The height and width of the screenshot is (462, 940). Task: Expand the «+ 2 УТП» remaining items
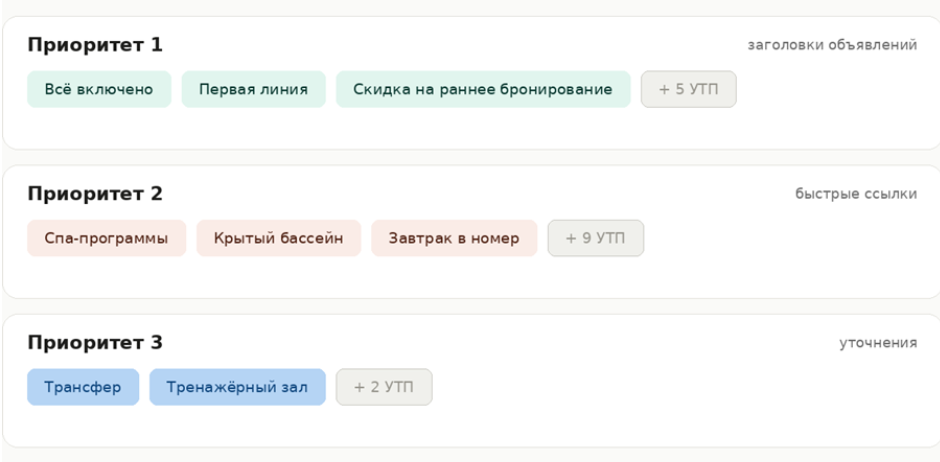point(384,387)
